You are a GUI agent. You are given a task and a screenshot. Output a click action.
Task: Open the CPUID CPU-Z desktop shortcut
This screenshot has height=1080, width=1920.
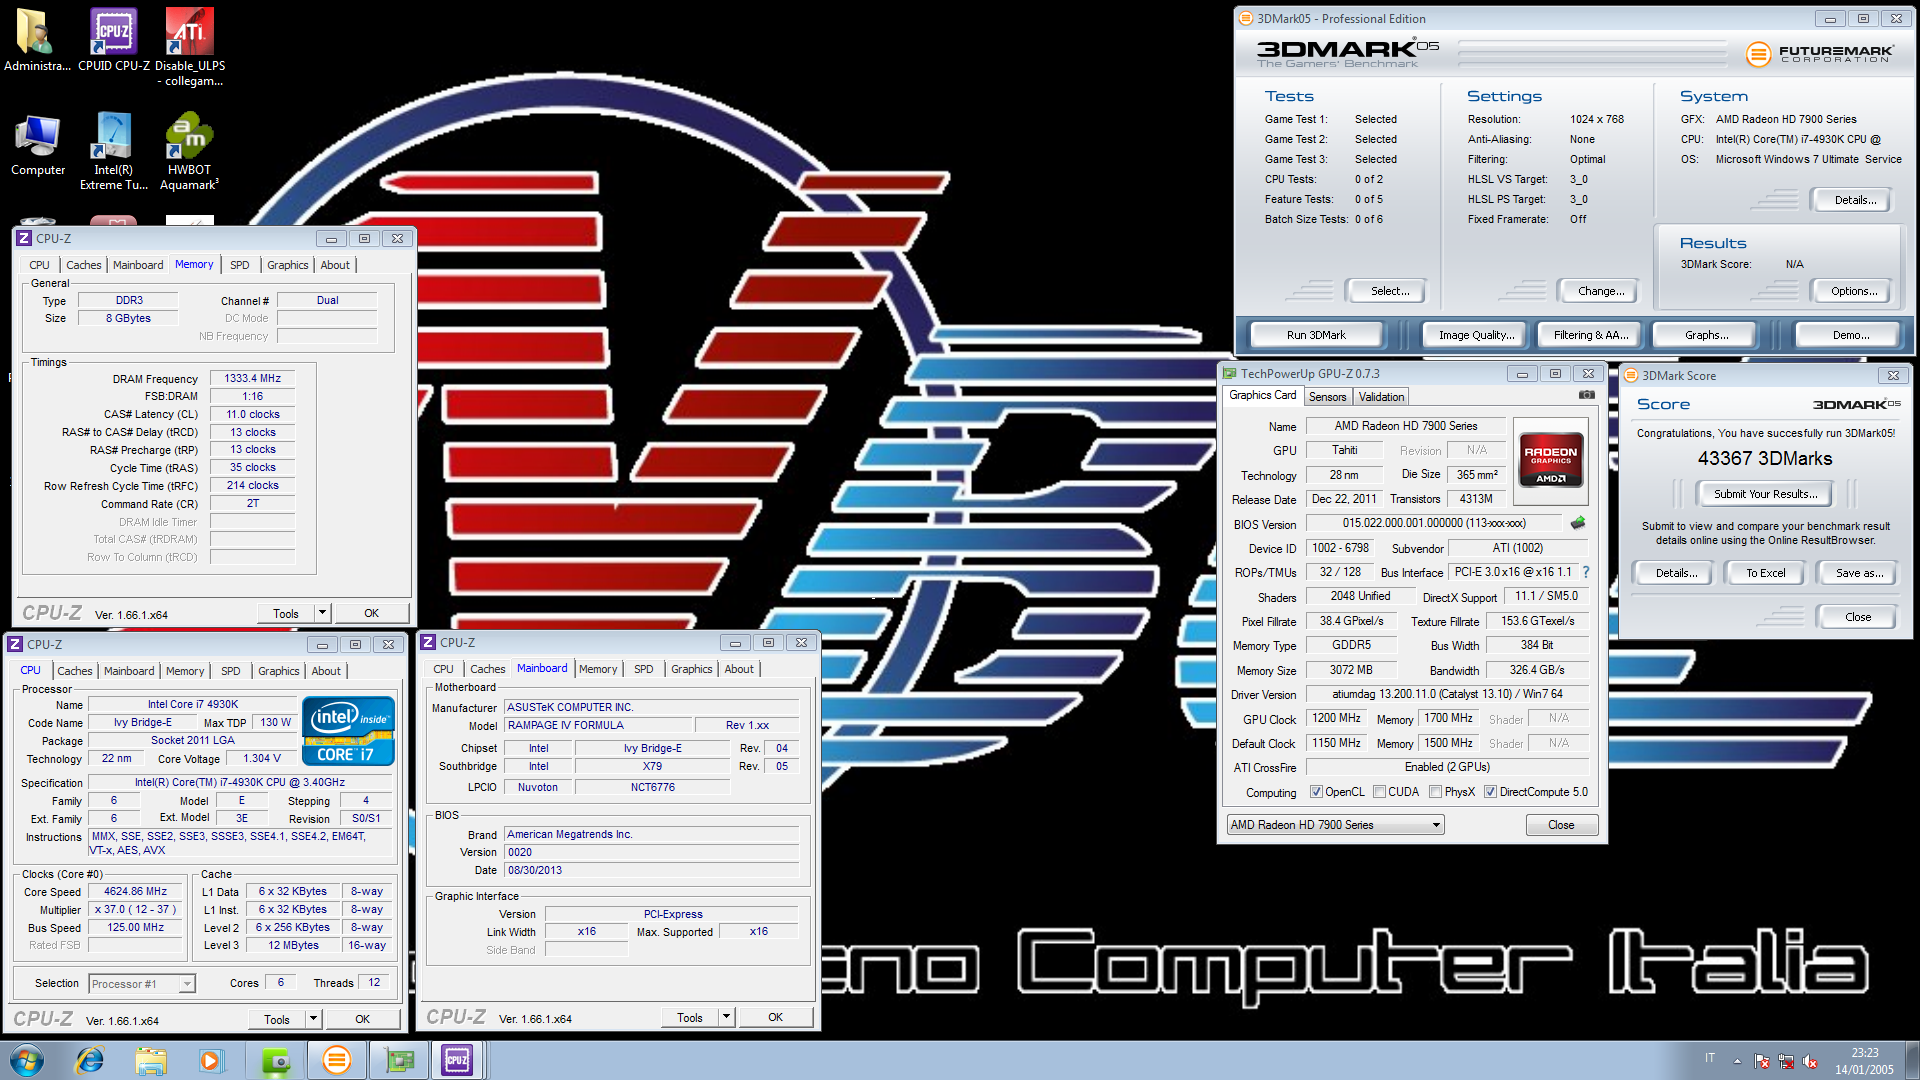click(x=114, y=40)
